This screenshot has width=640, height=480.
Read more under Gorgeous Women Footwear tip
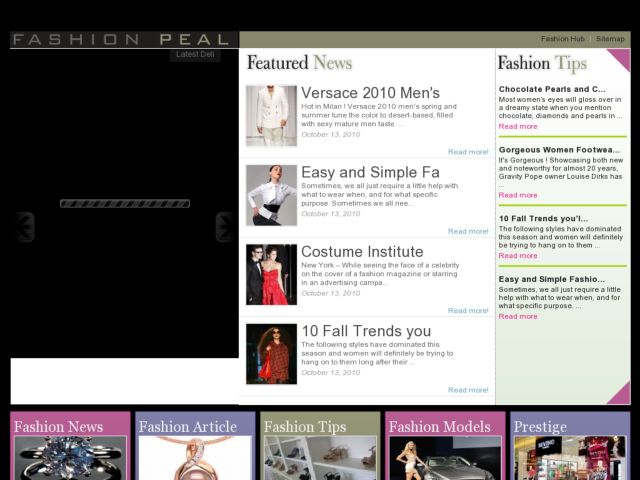point(518,196)
